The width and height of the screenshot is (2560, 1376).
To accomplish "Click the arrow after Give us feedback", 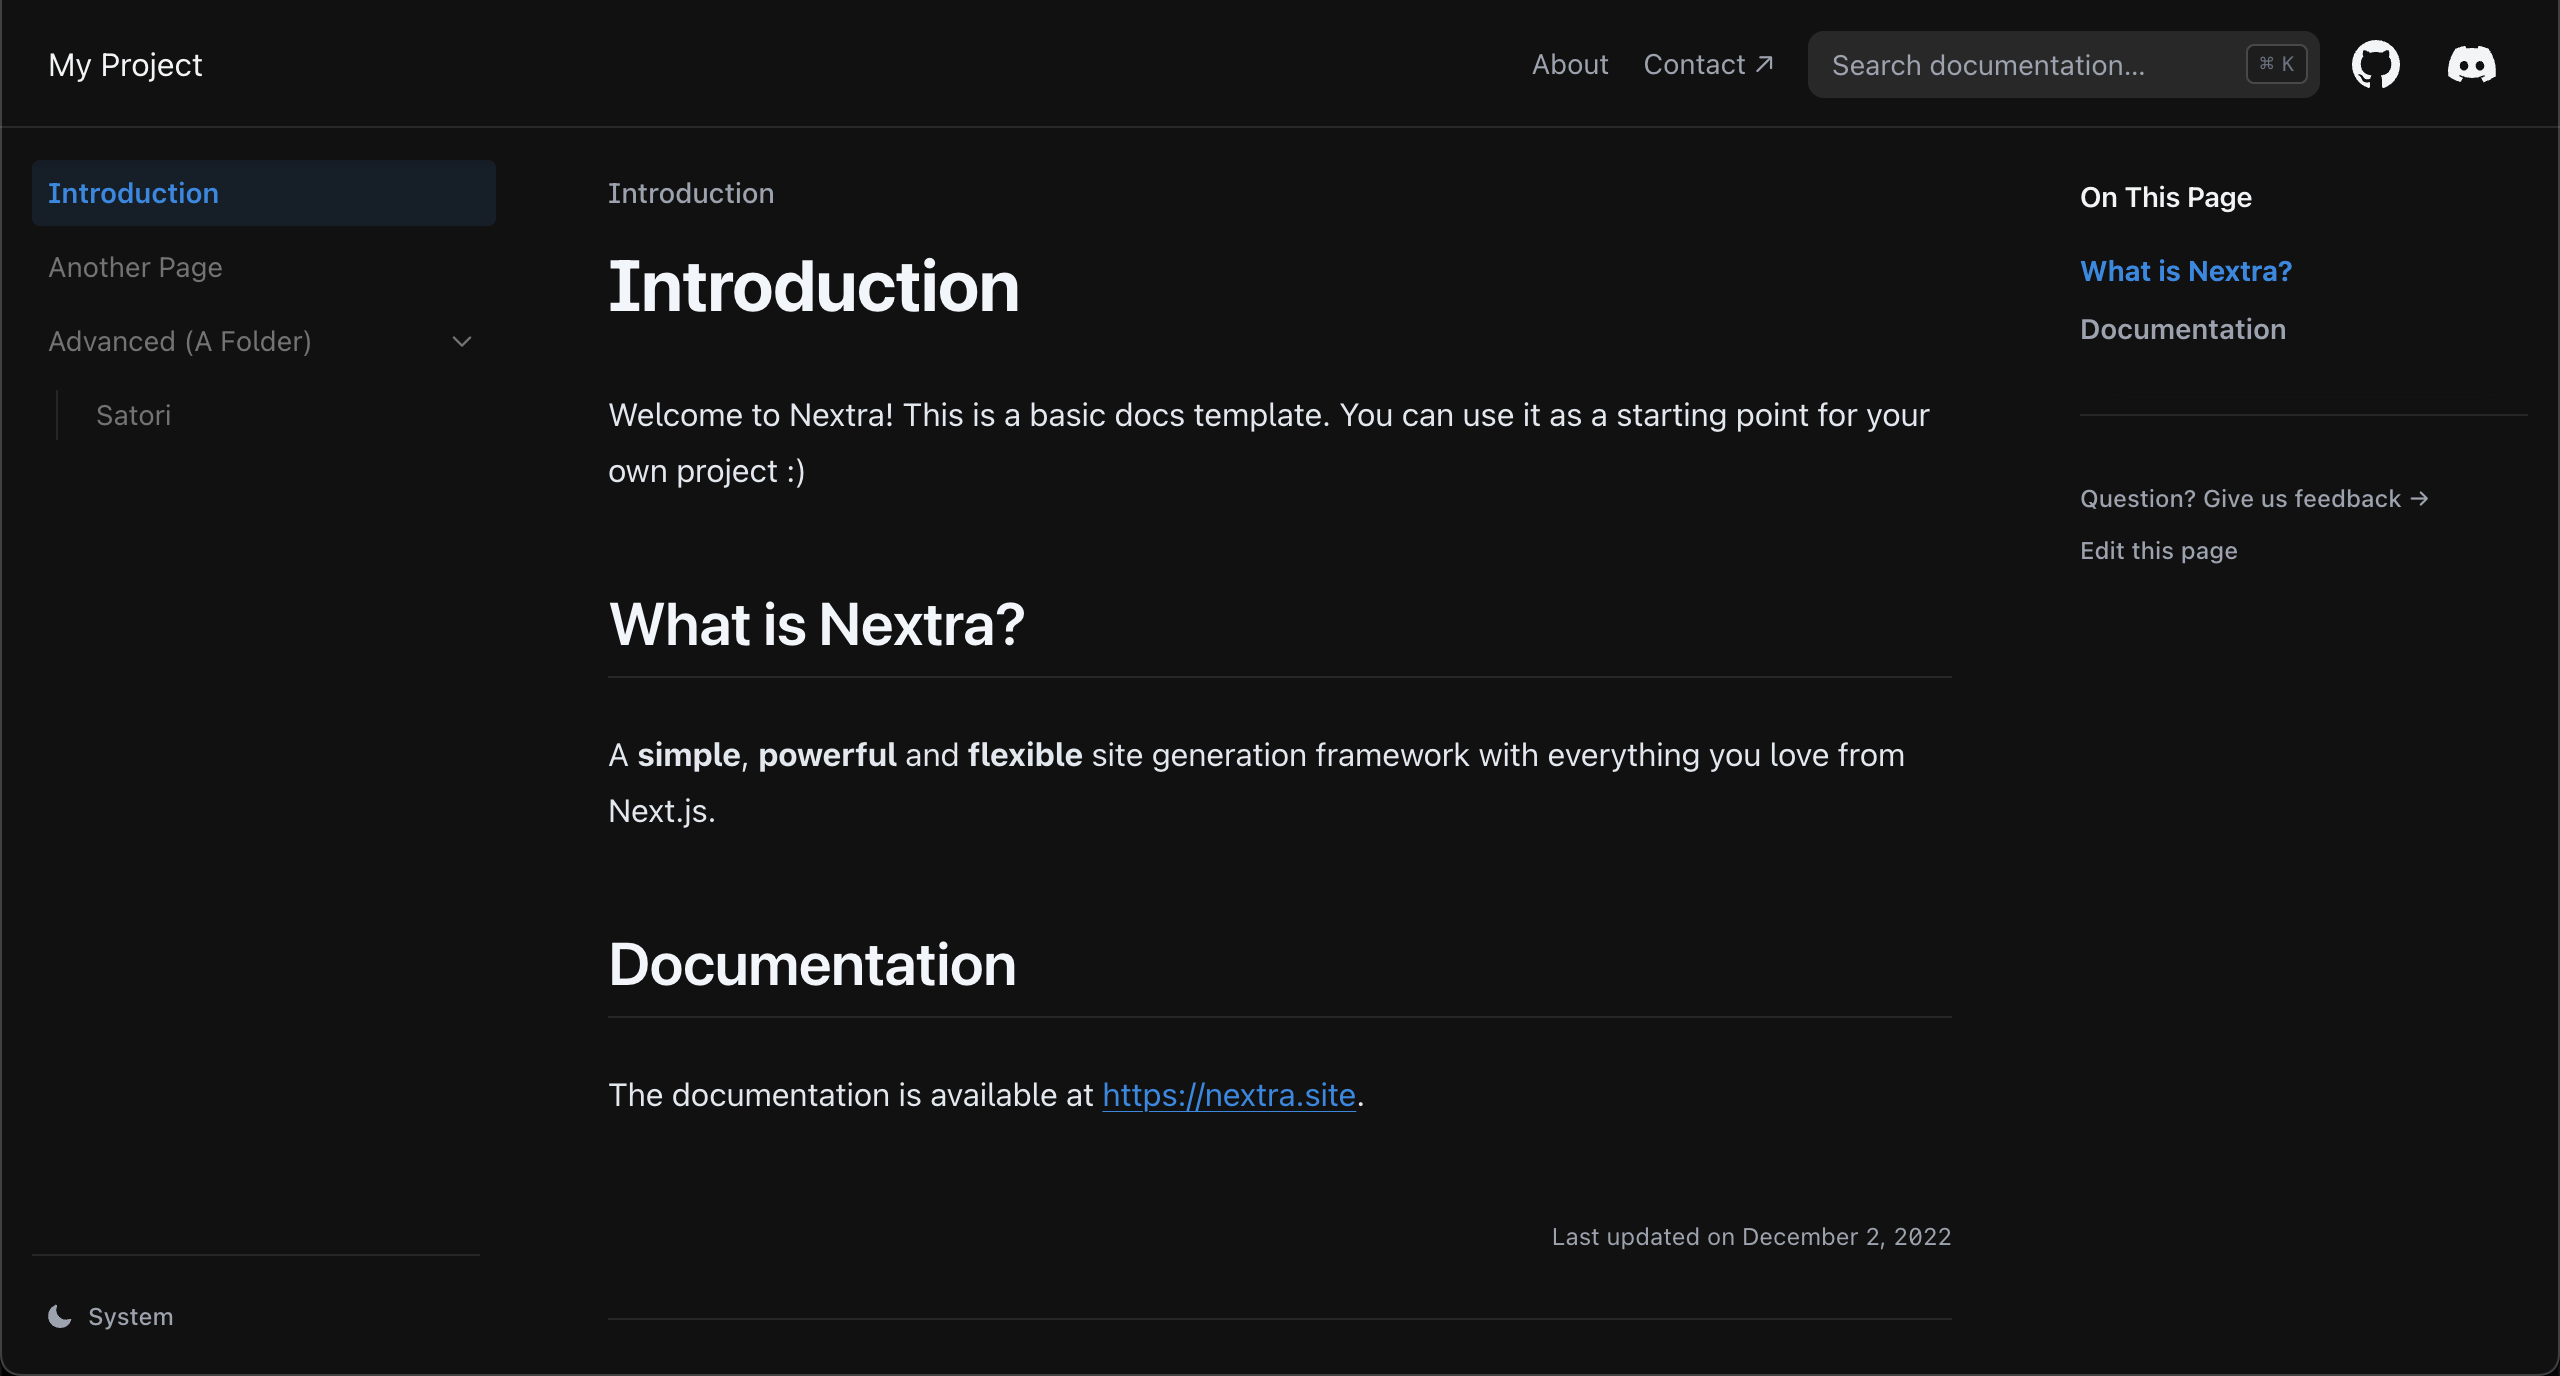I will (x=2418, y=498).
